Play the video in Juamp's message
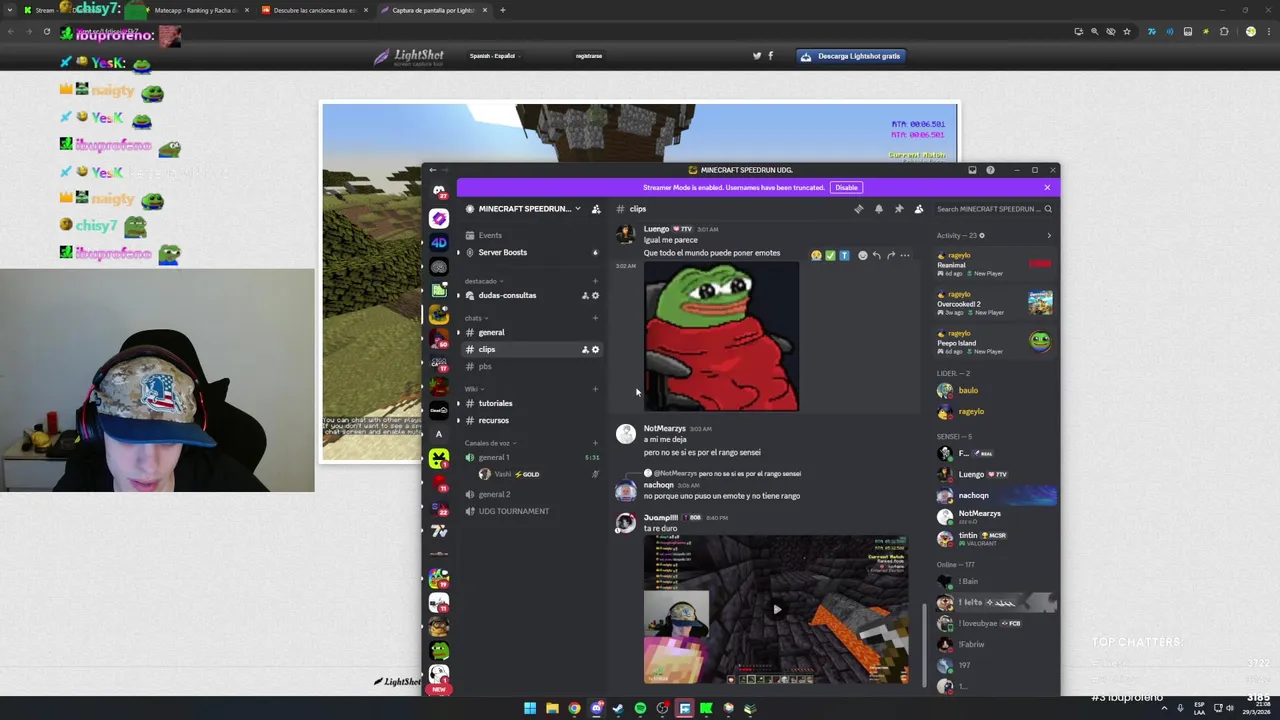 click(x=776, y=609)
